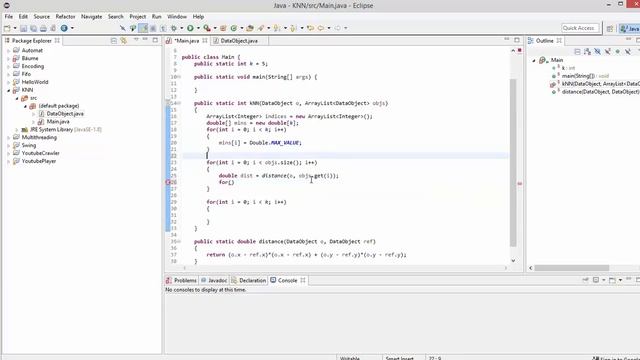Switch to the Declaration tab

pos(248,280)
